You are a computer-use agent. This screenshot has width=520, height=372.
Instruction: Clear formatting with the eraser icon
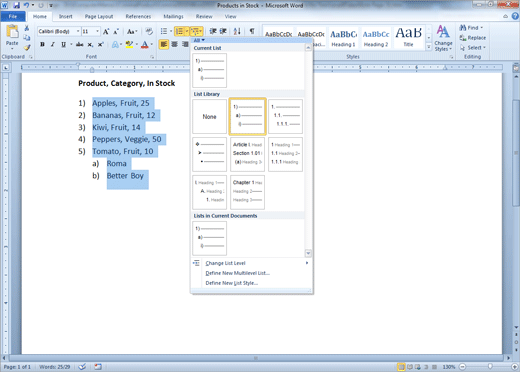coord(149,32)
